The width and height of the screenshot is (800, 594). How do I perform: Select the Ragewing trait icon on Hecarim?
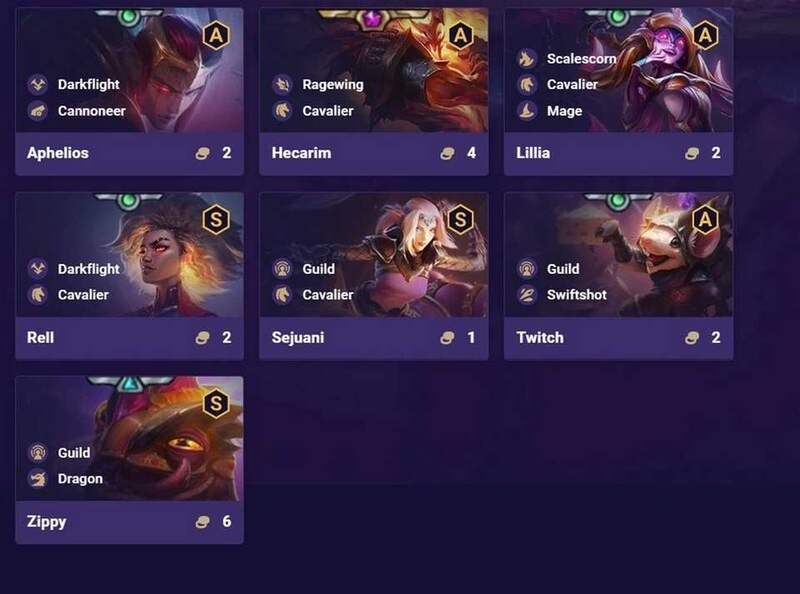tap(283, 84)
